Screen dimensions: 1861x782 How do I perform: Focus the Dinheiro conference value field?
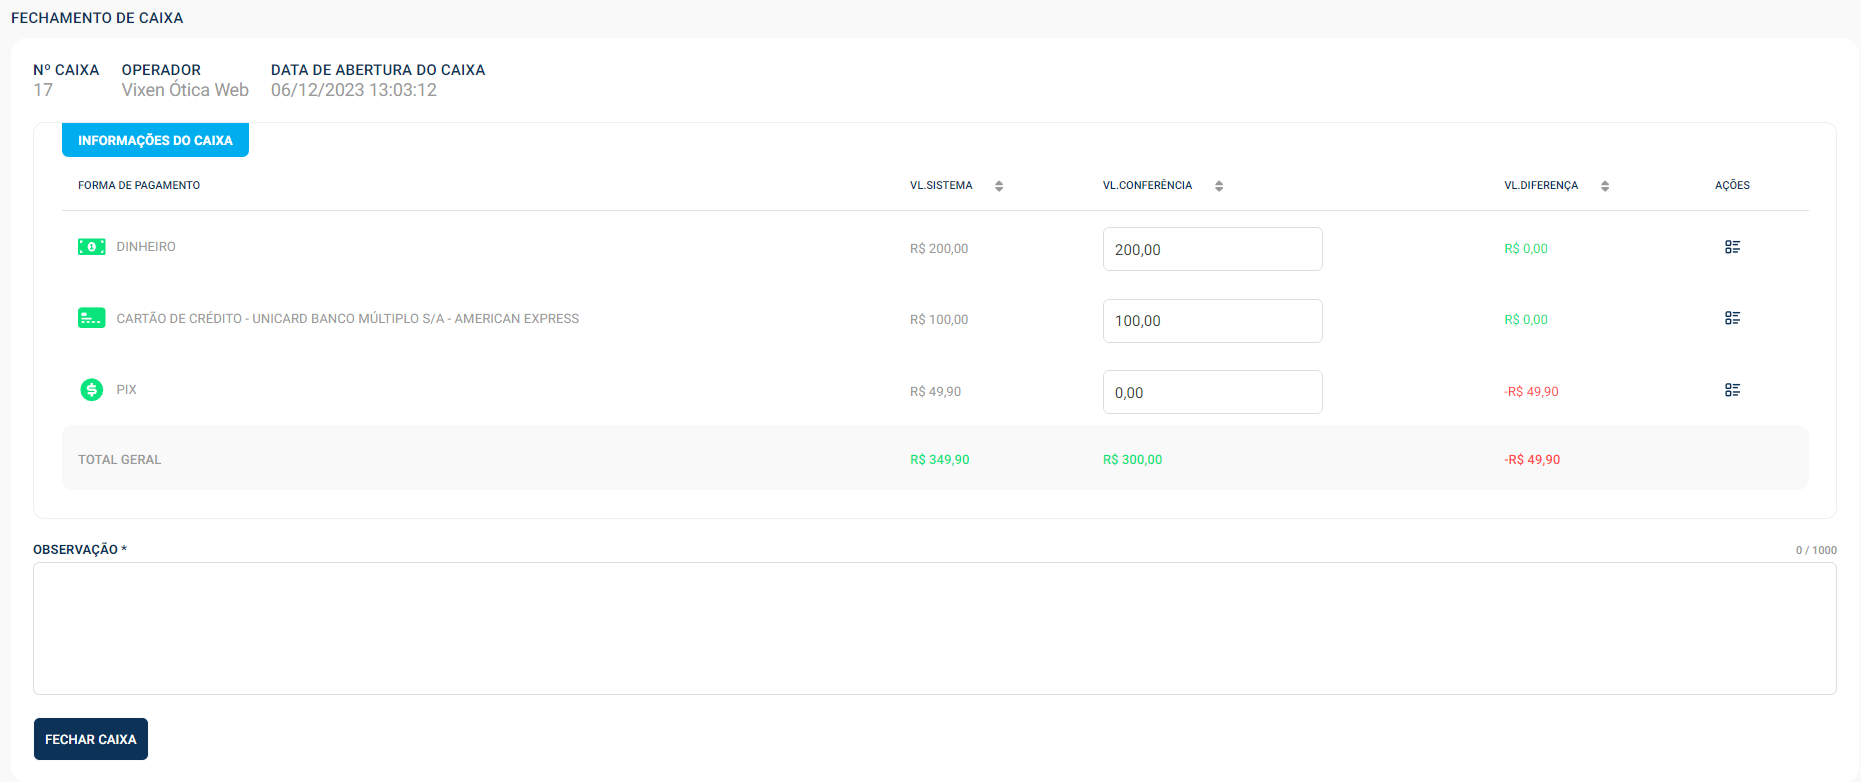[x=1212, y=249]
